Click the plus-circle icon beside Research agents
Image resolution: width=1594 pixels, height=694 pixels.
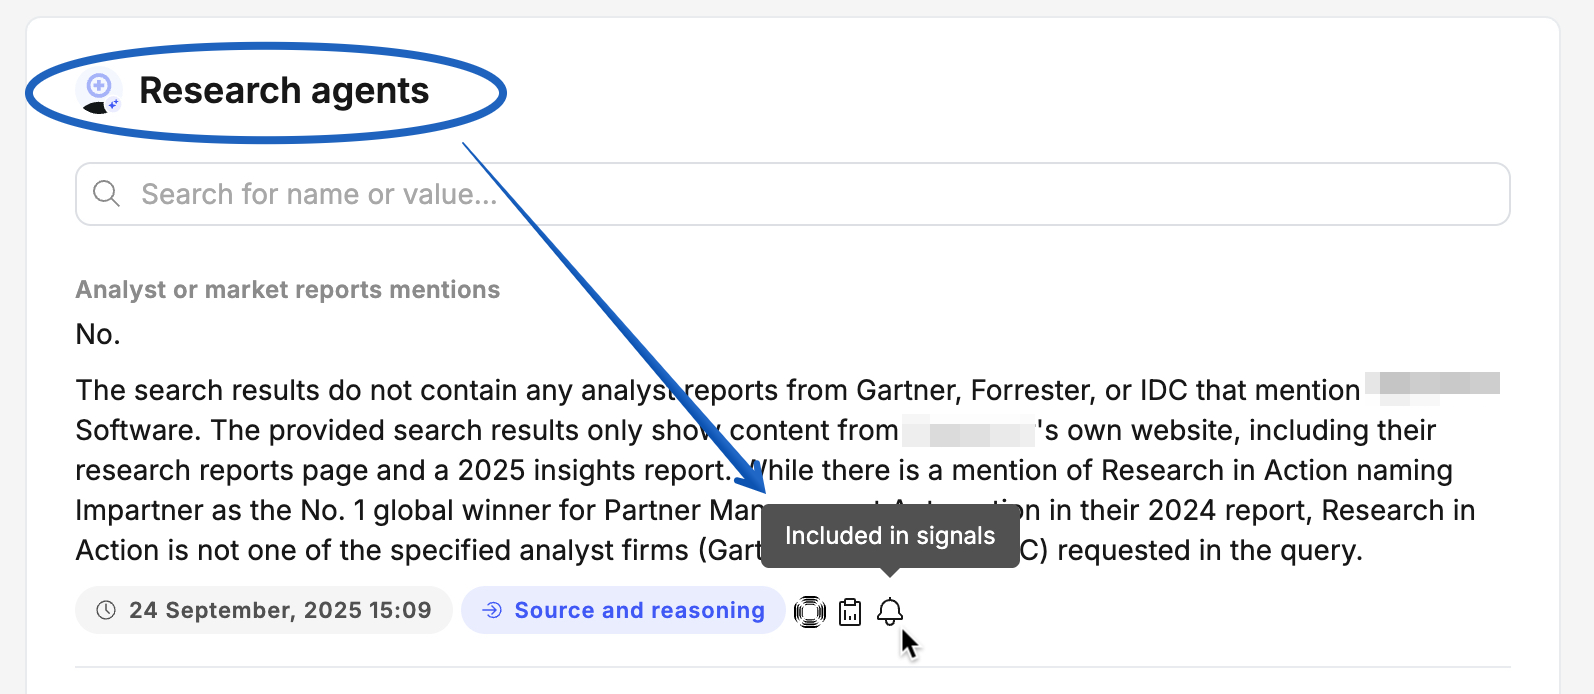point(97,85)
